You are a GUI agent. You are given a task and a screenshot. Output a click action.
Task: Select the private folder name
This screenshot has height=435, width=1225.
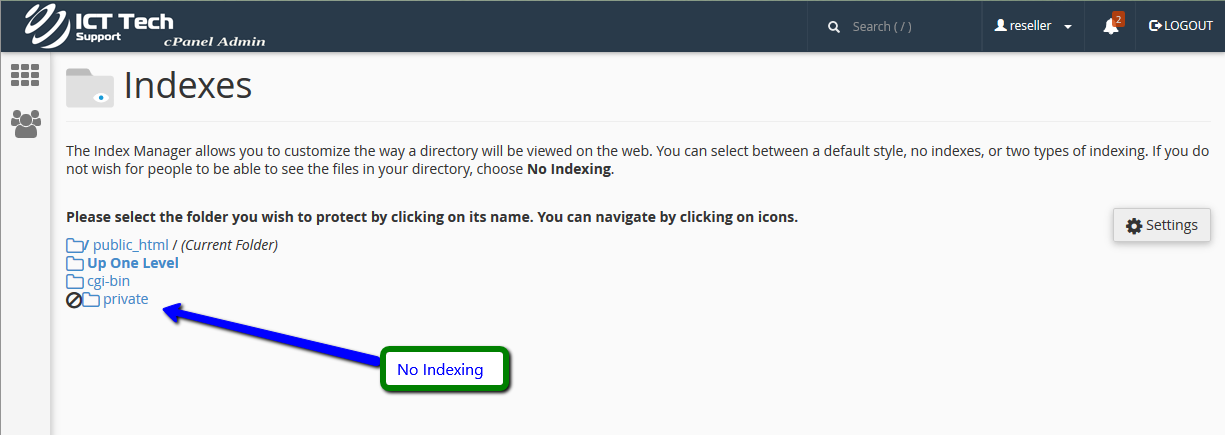[x=125, y=299]
